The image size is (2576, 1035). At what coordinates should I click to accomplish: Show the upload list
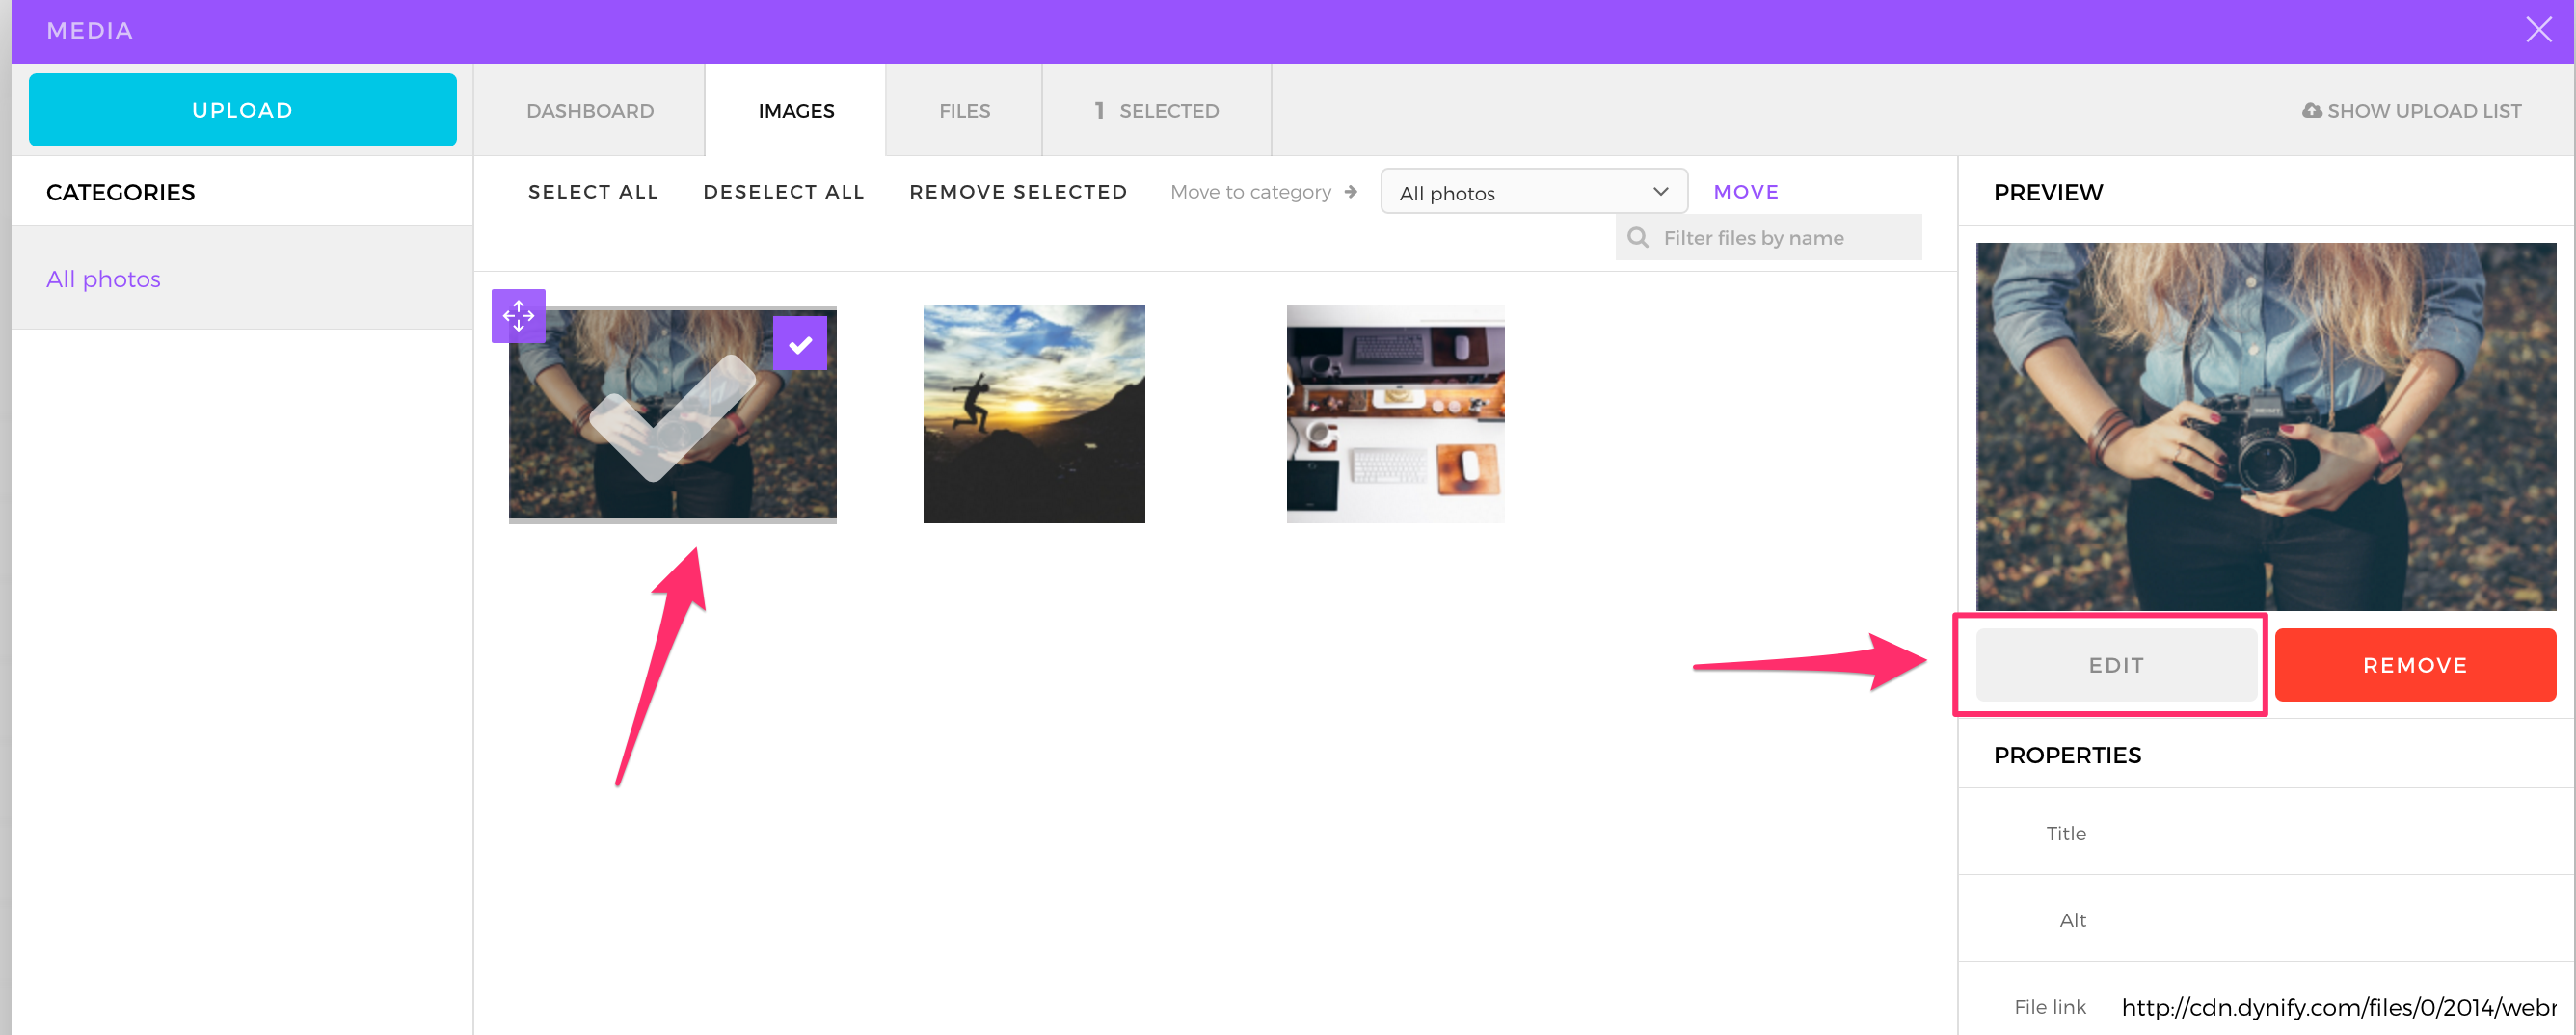[2412, 111]
